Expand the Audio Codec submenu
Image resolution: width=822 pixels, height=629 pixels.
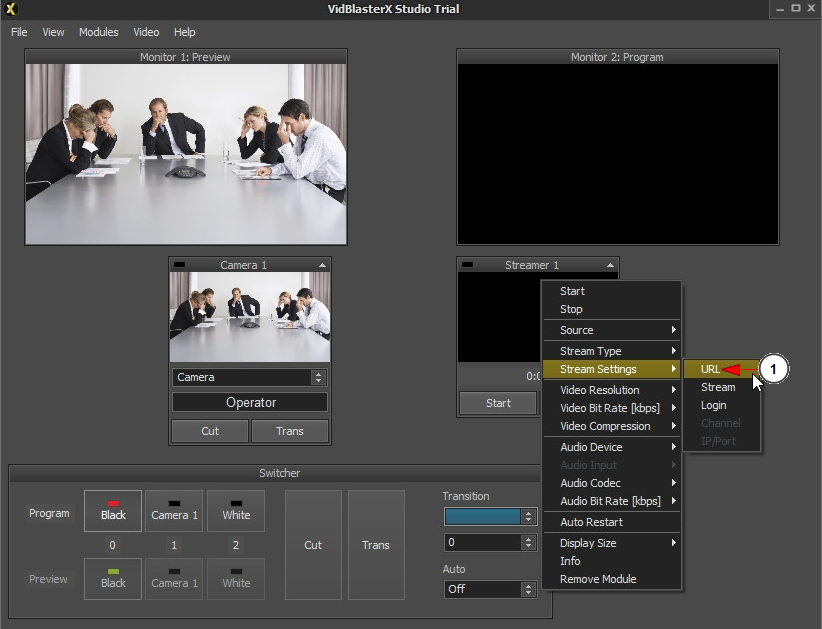[x=612, y=483]
